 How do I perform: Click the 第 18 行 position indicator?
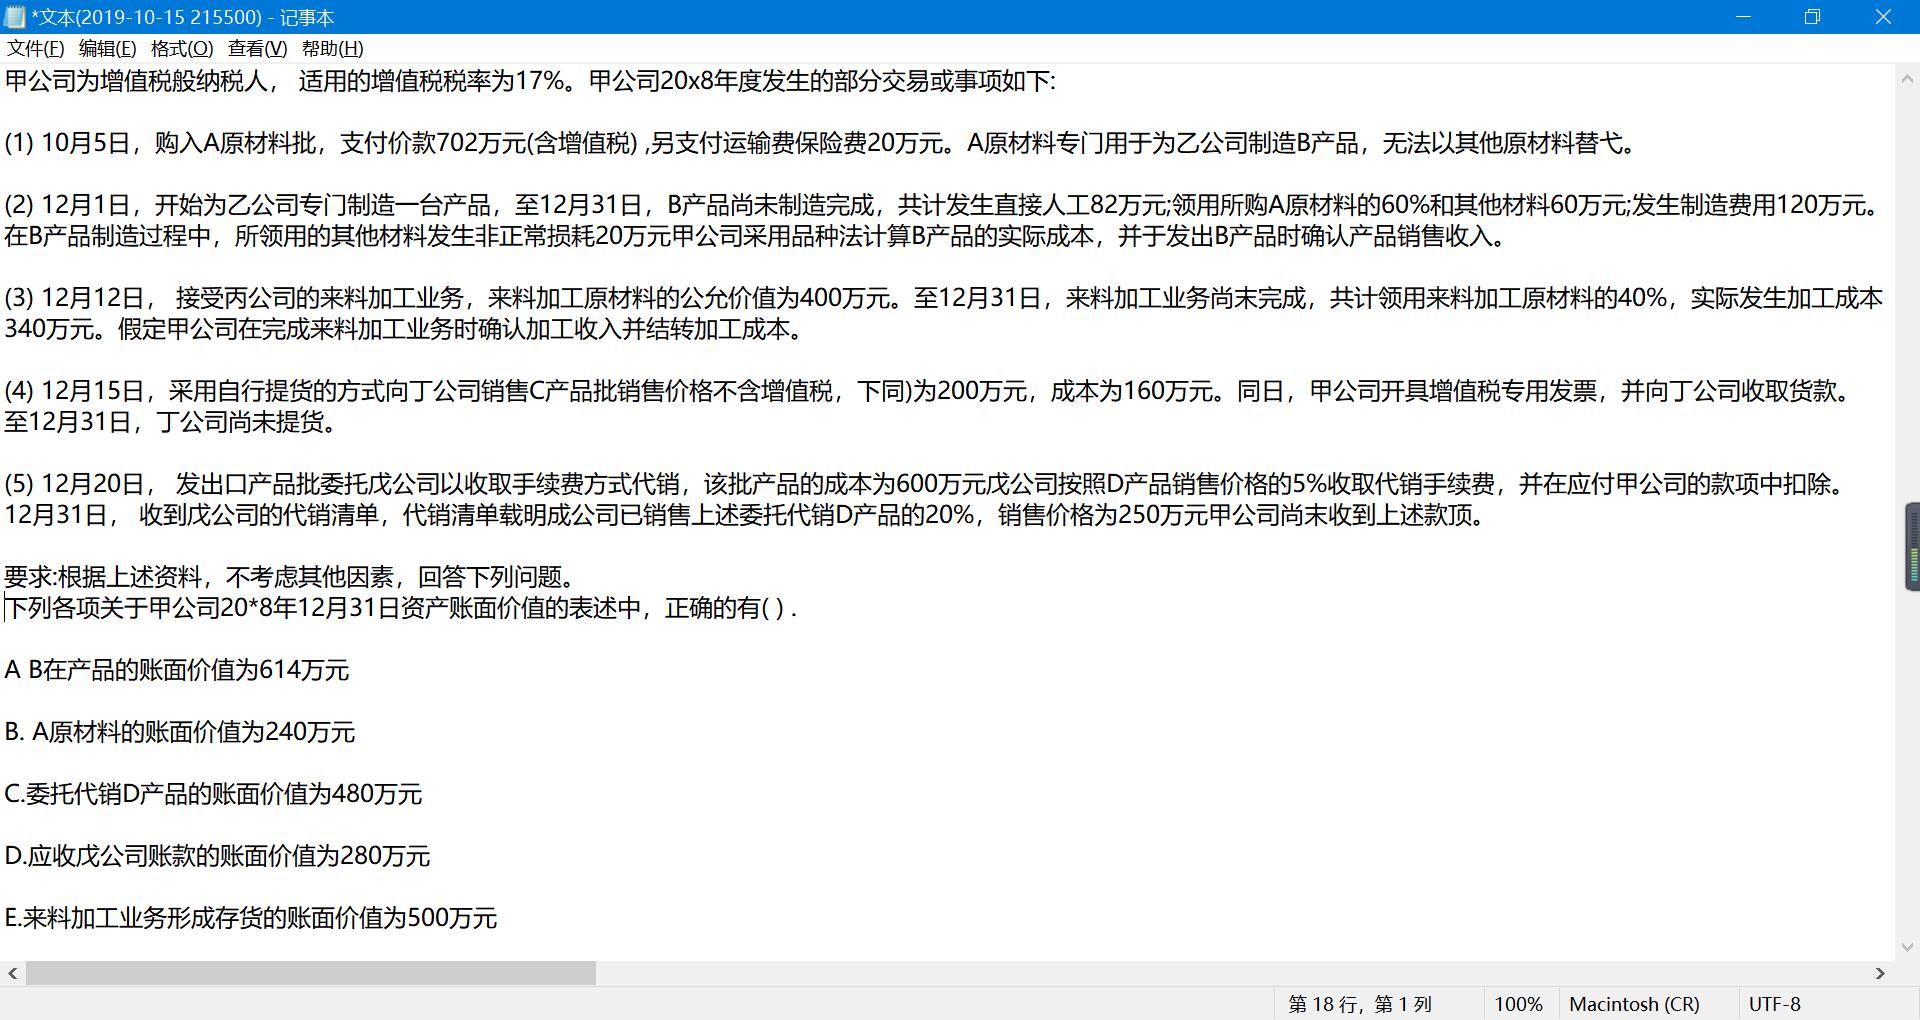1360,1004
